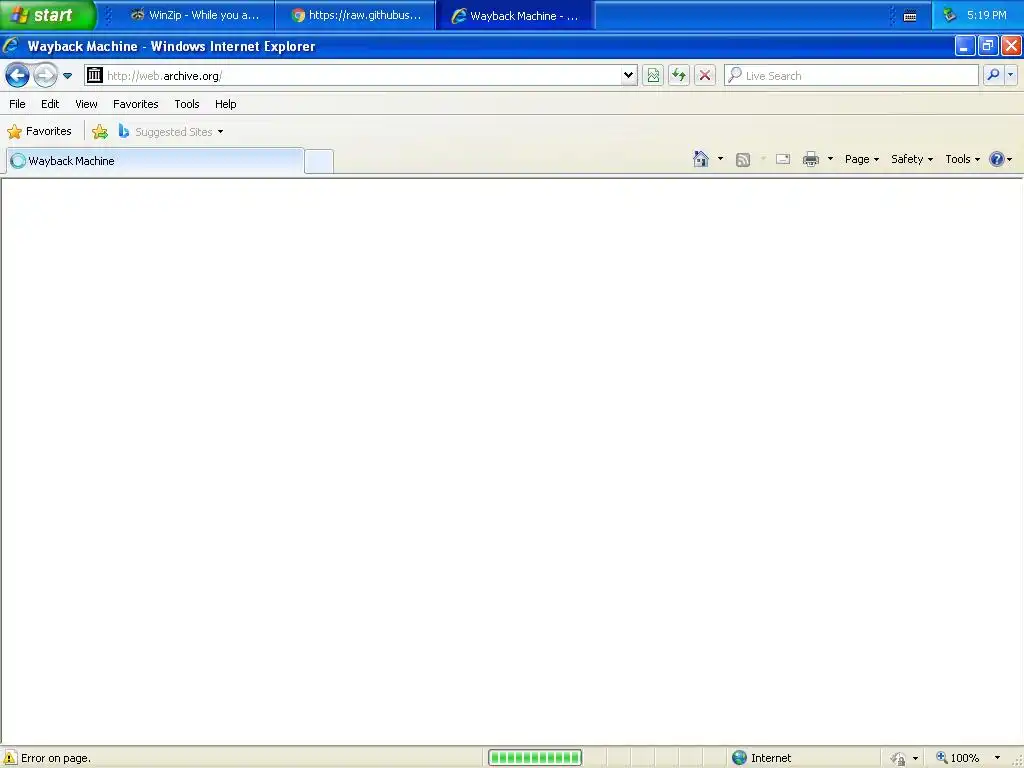Click the Read Mail icon
The image size is (1024, 768).
[783, 159]
